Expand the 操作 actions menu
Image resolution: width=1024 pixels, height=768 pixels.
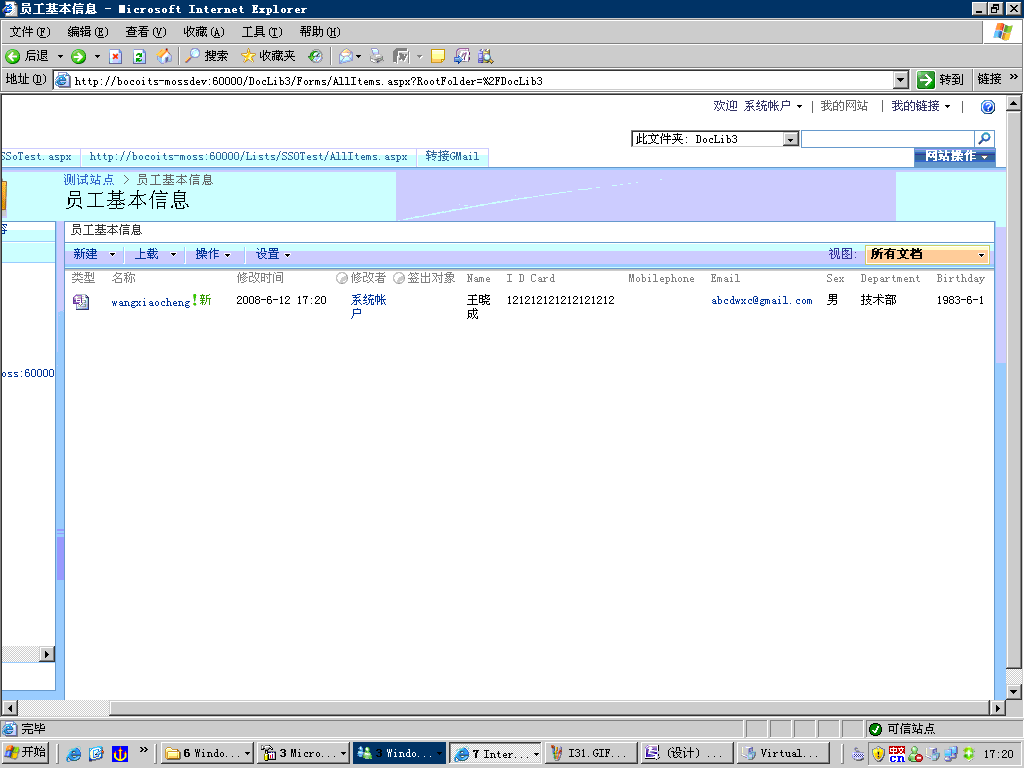point(212,254)
